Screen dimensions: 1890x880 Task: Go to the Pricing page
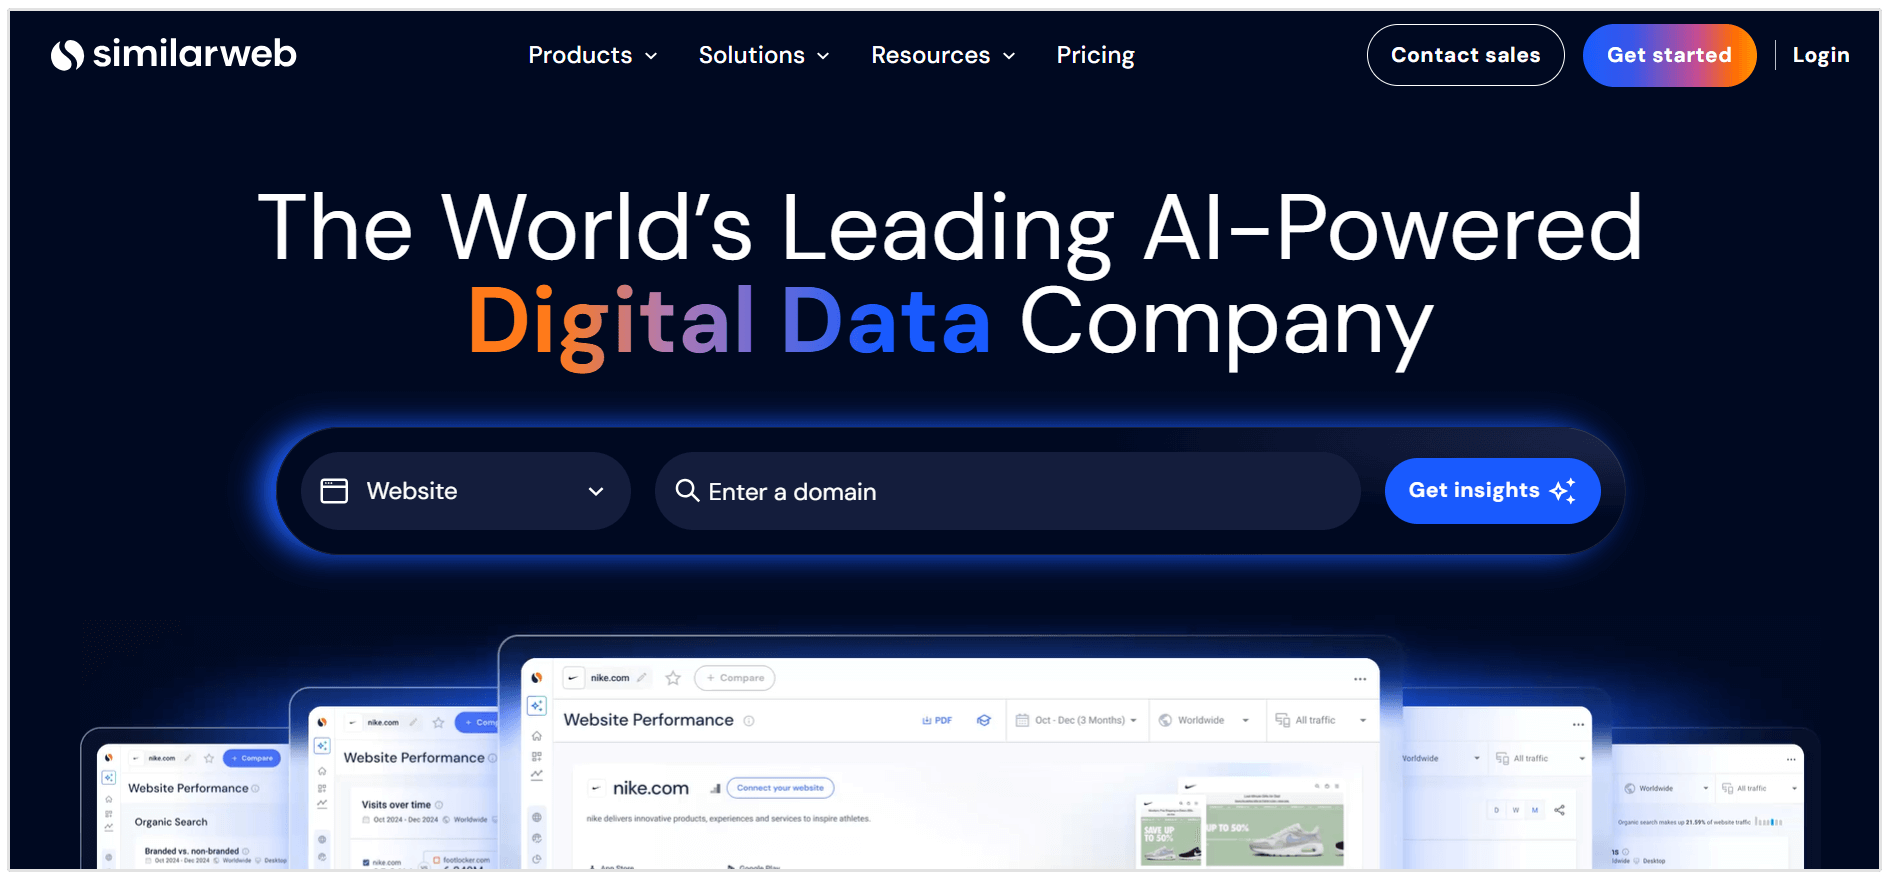tap(1095, 55)
